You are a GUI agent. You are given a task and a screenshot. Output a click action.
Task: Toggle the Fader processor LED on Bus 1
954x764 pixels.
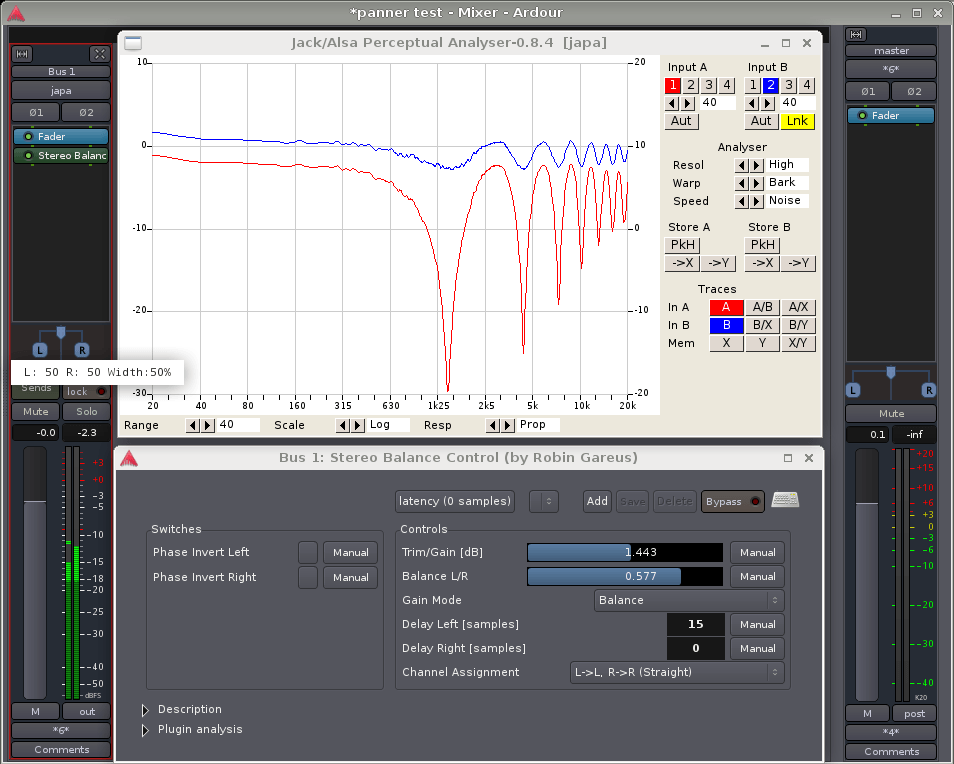[28, 136]
